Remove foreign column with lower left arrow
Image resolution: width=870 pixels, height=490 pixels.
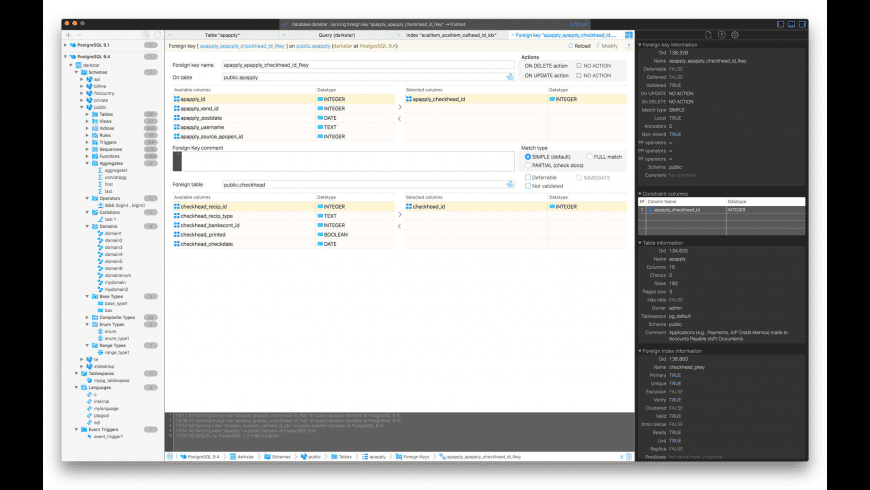(399, 226)
